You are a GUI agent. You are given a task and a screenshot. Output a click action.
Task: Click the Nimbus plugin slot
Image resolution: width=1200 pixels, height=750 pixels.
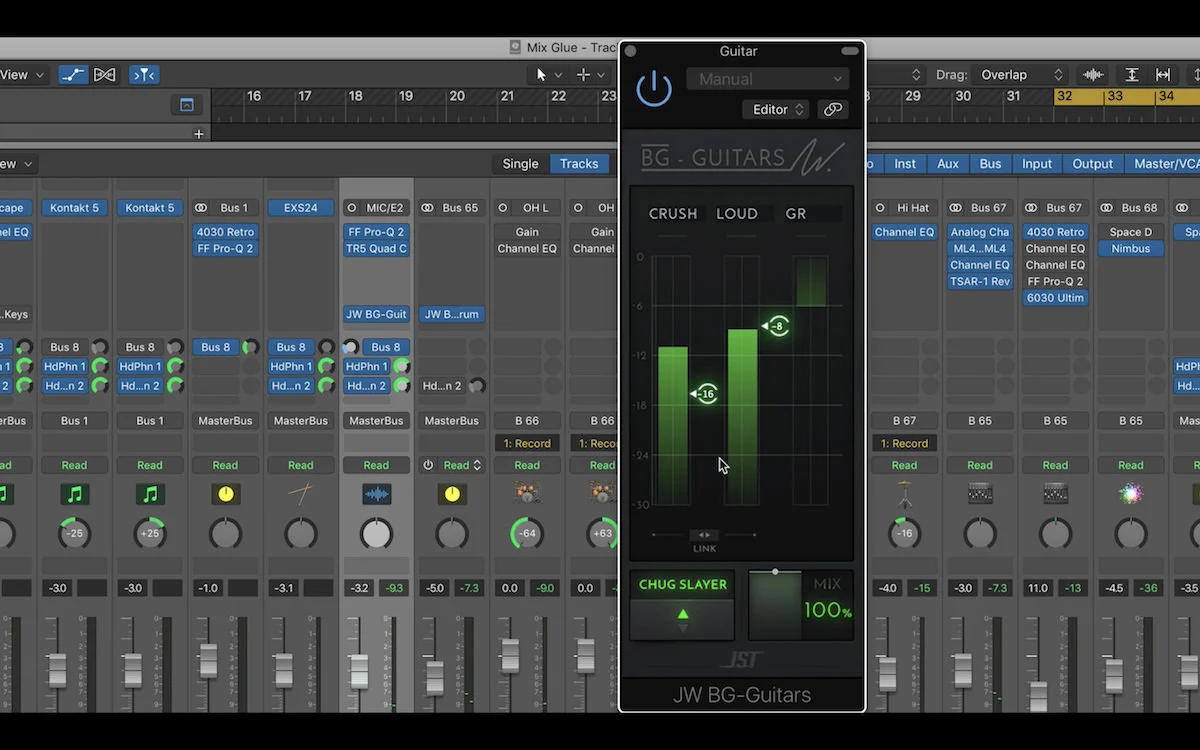pos(1131,249)
